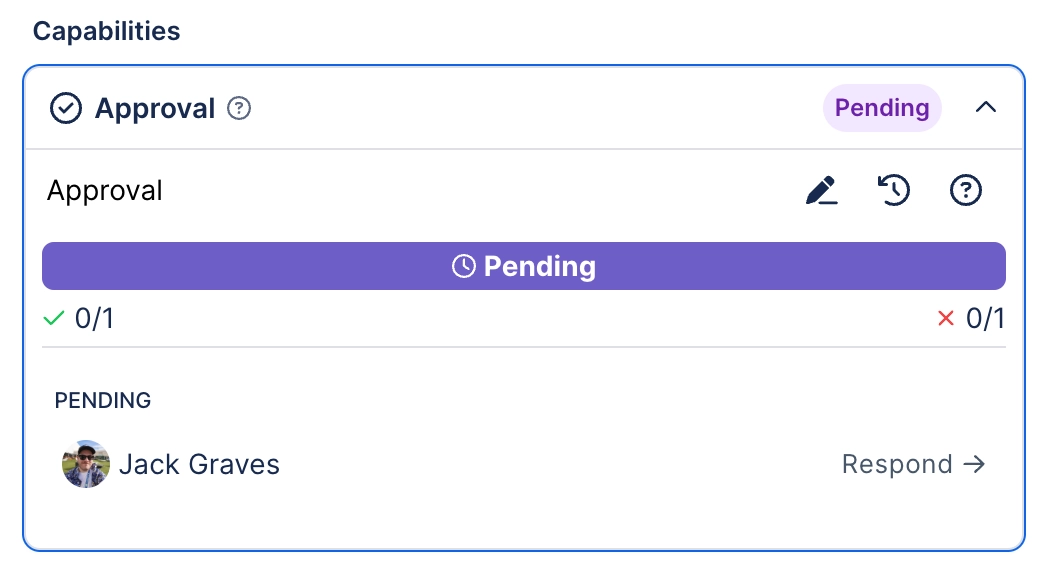Open approval history with the clock-arrow icon
Viewport: 1040px width, 572px height.
[893, 190]
